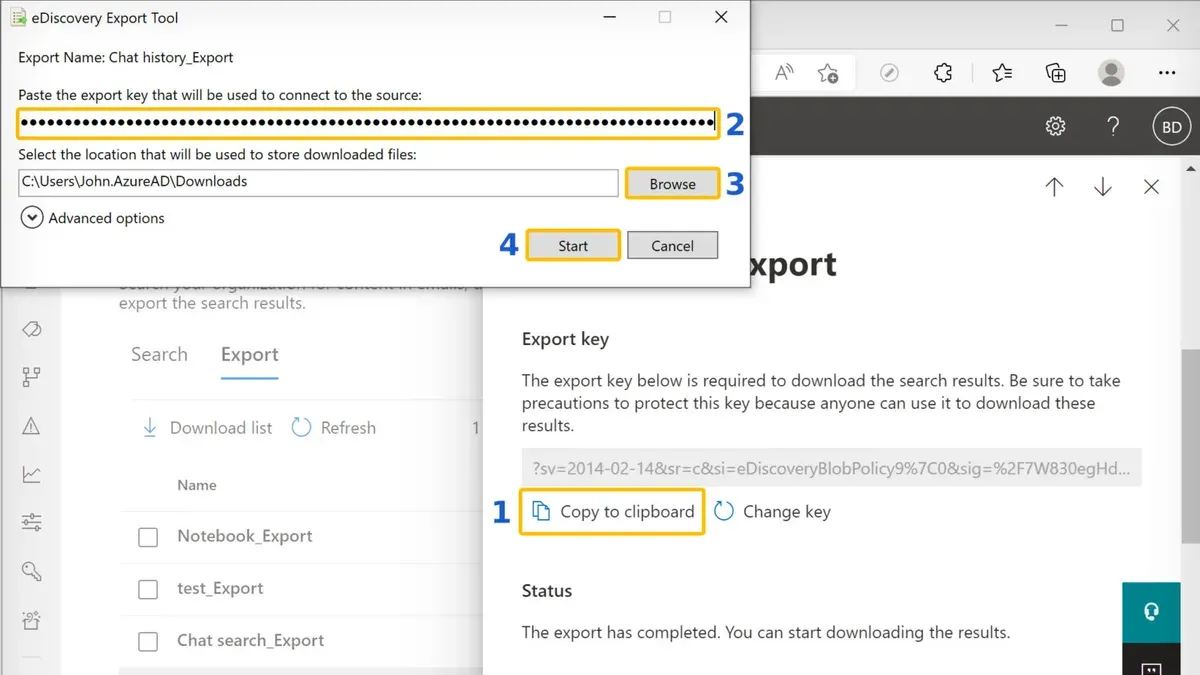Screen dimensions: 1200x675
Task: Open Notebook_Export entry
Action: point(245,536)
